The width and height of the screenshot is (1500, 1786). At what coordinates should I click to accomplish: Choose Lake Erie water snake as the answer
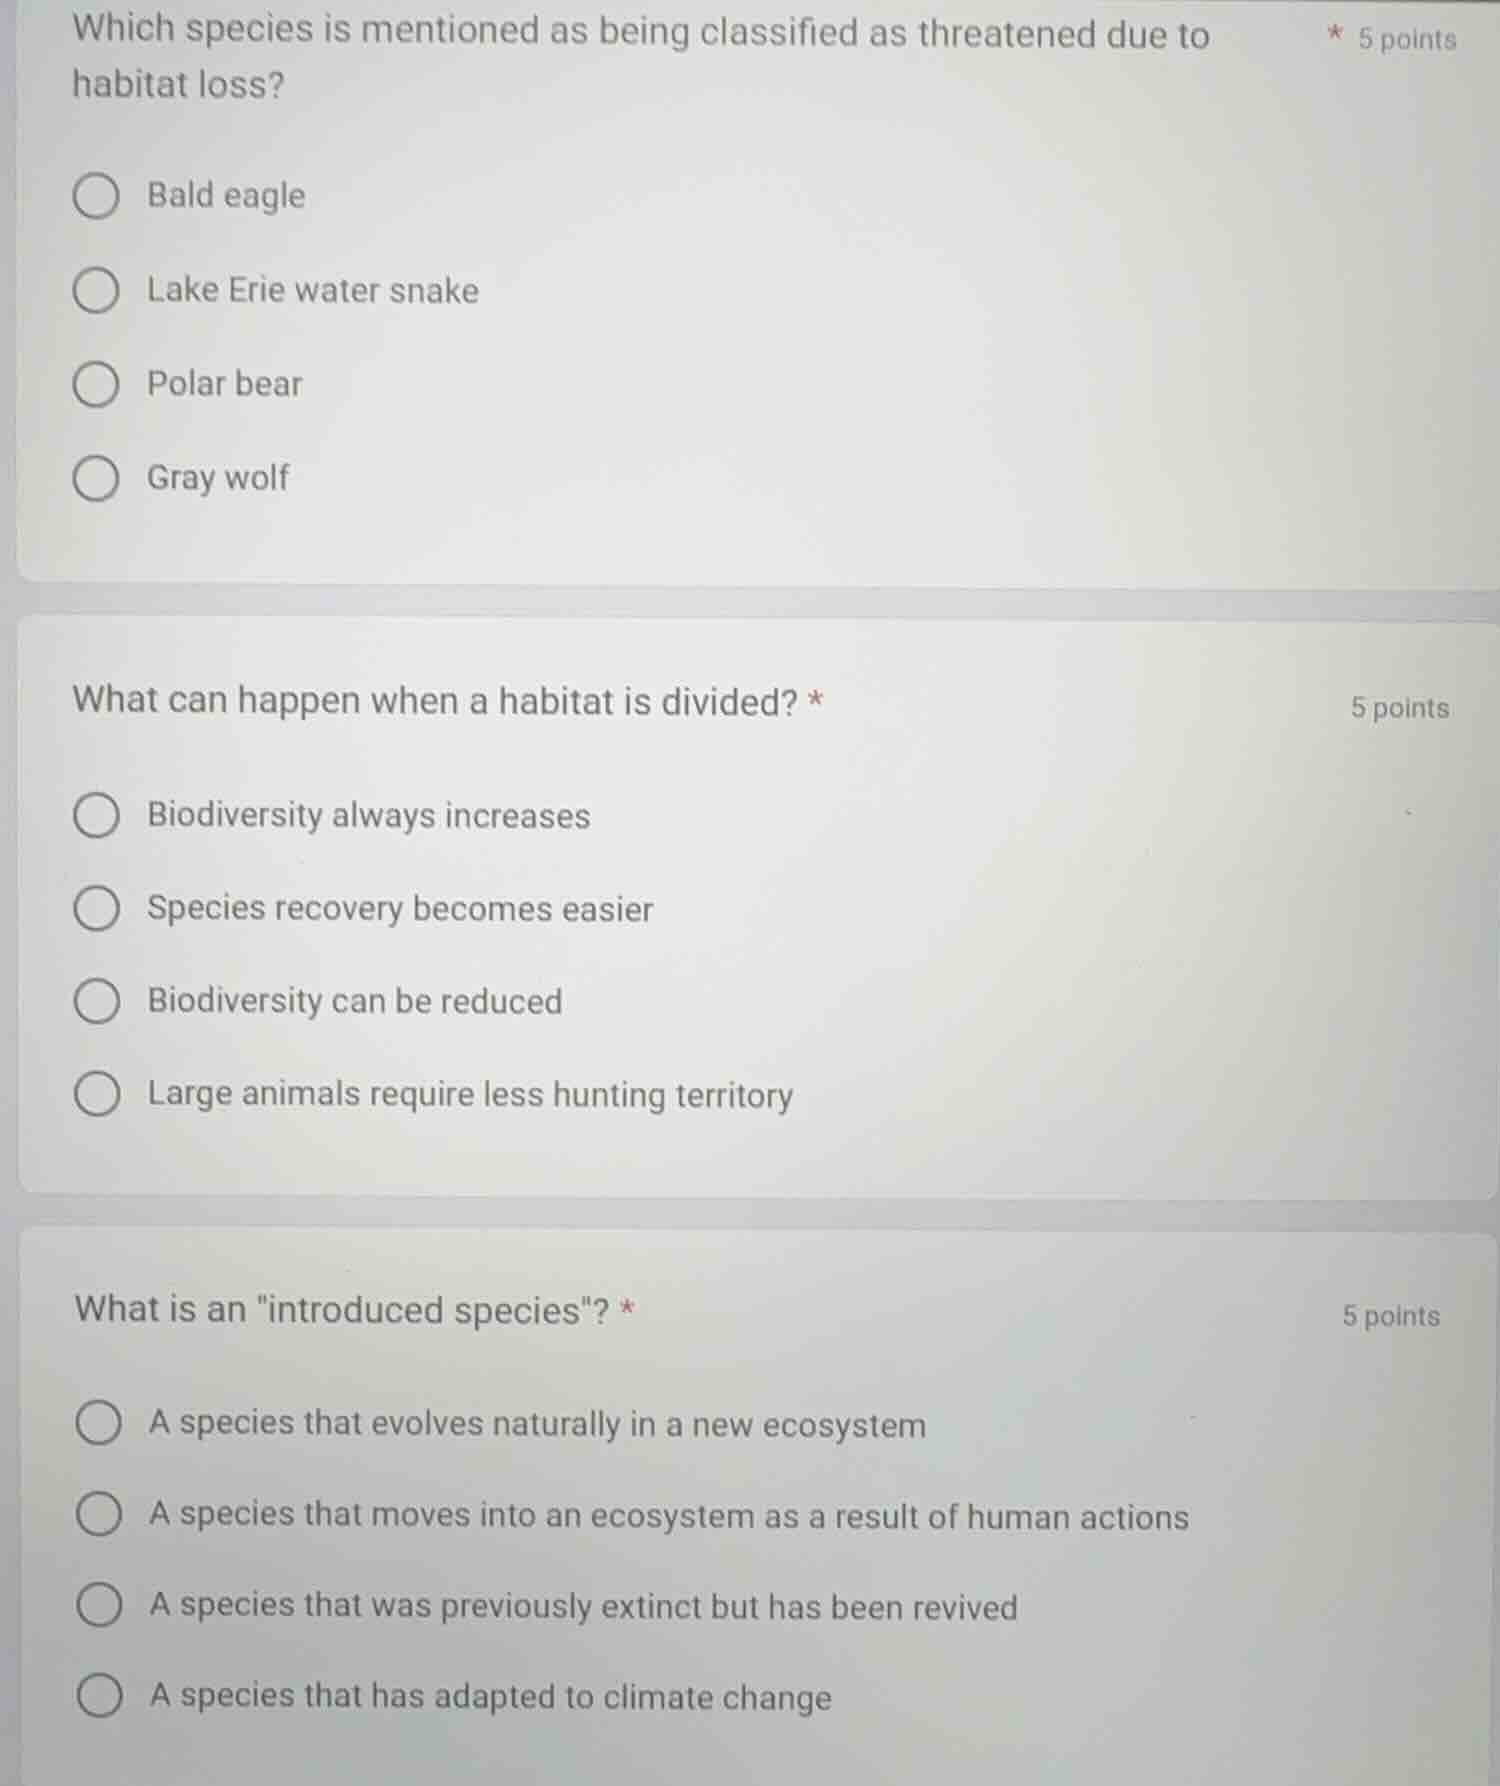[x=95, y=291]
